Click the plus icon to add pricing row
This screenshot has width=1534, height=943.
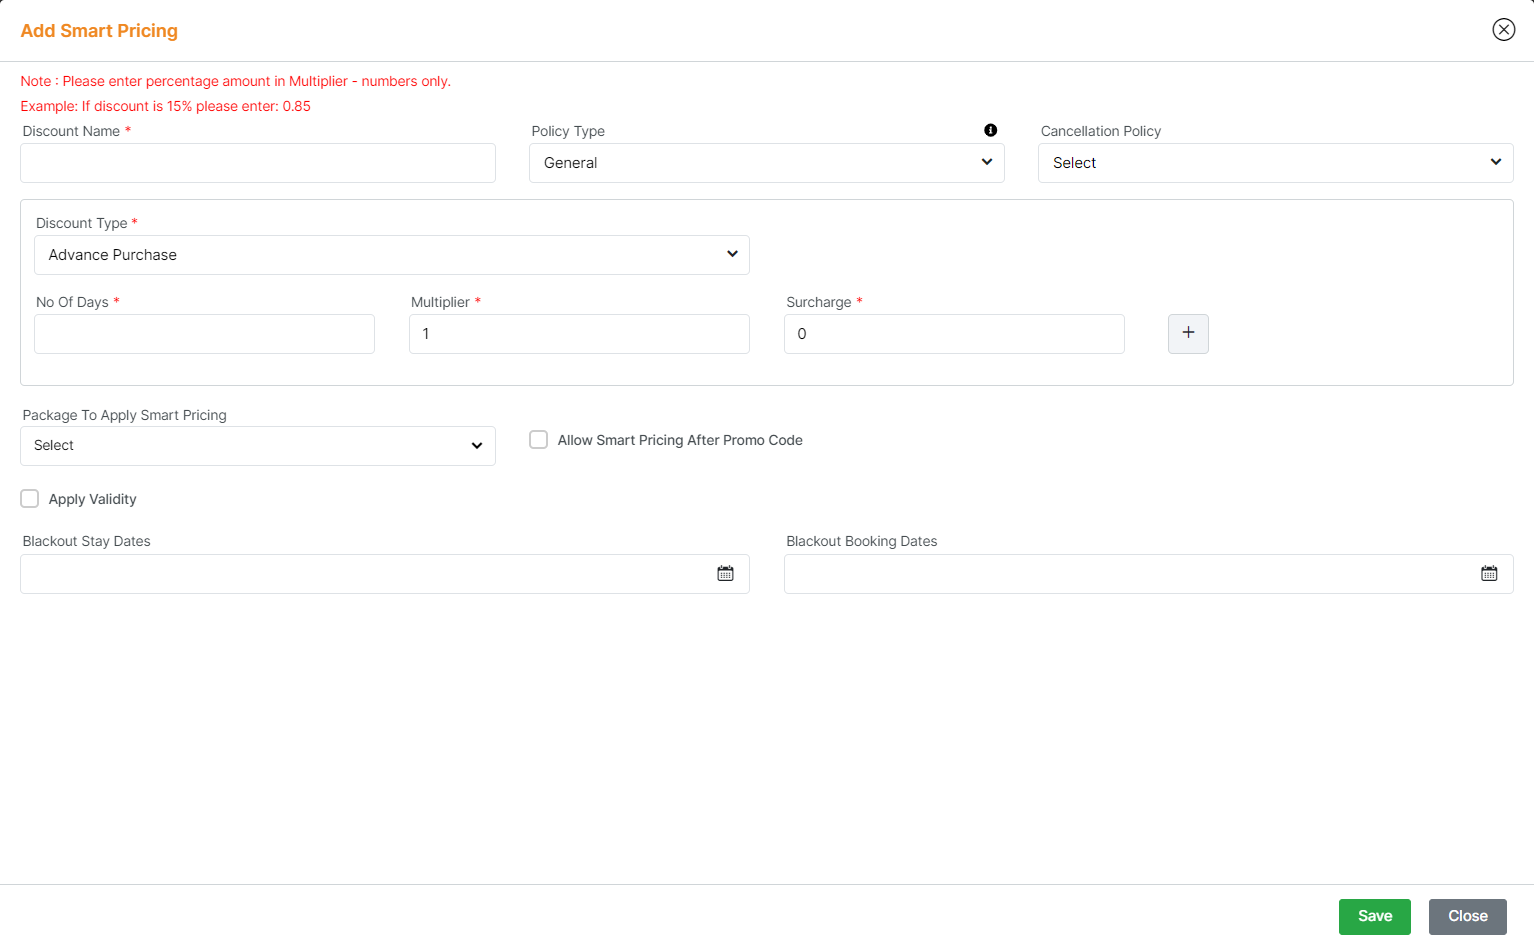(x=1188, y=333)
